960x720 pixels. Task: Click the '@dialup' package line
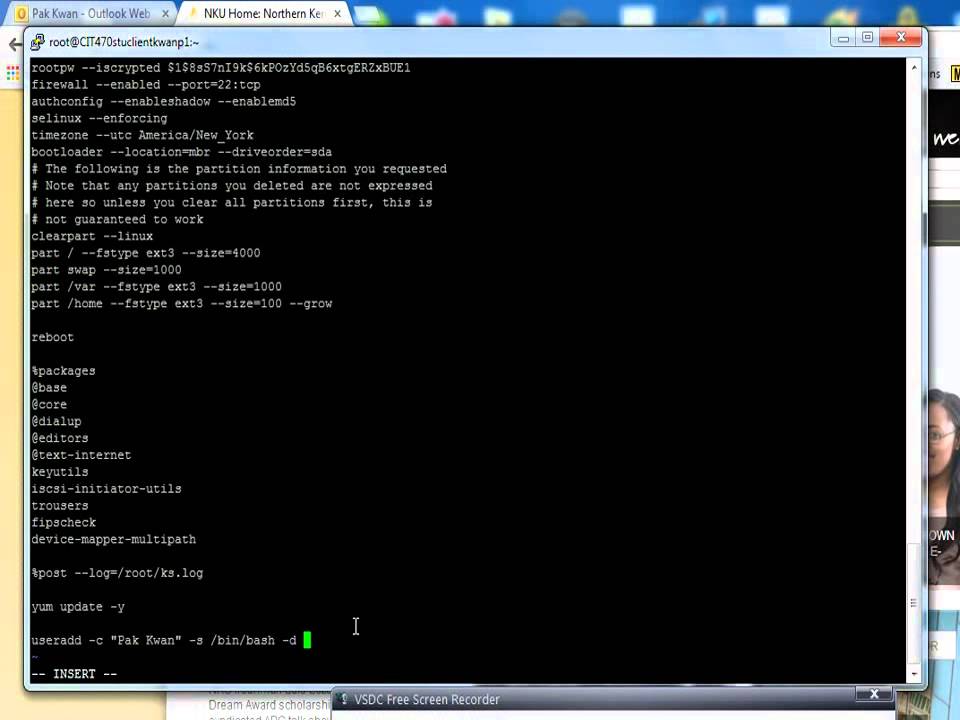(x=56, y=422)
